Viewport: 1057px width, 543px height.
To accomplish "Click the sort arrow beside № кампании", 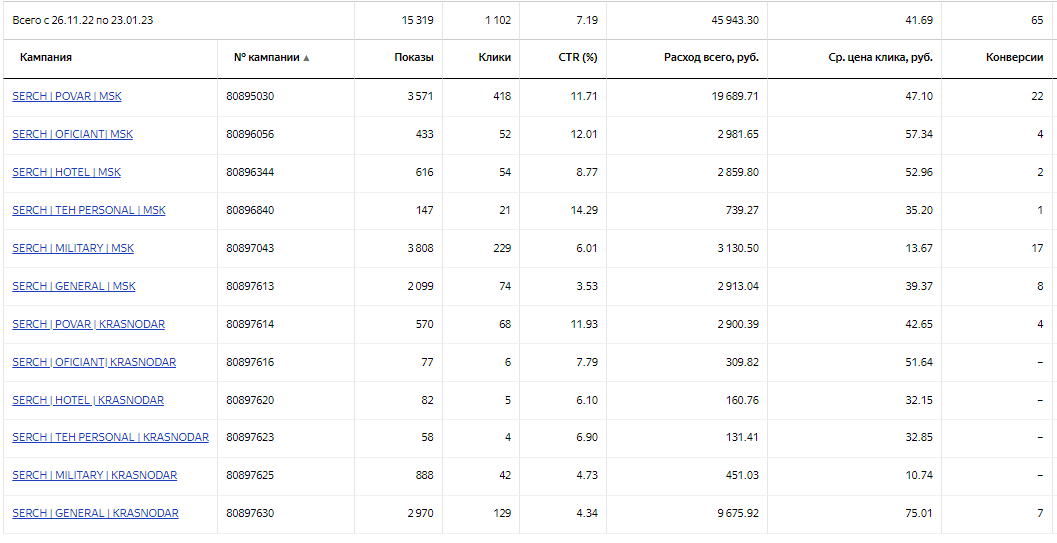I will [306, 58].
